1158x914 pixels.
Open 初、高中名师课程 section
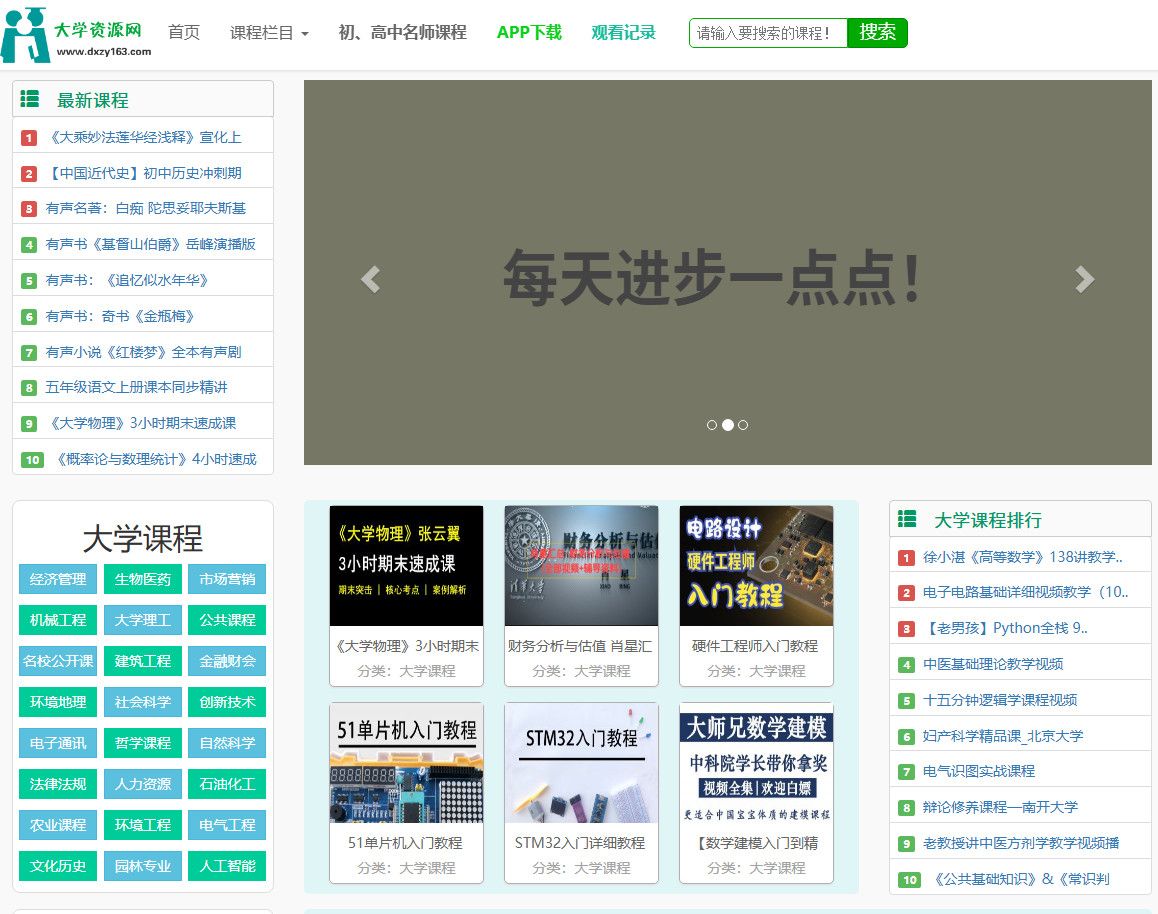coord(401,32)
